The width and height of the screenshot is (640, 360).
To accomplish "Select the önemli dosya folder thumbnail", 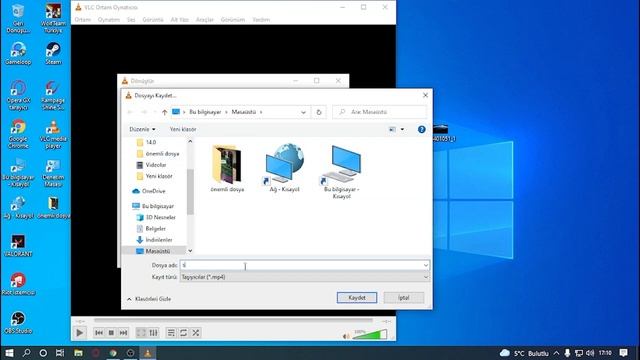I will click(x=227, y=169).
